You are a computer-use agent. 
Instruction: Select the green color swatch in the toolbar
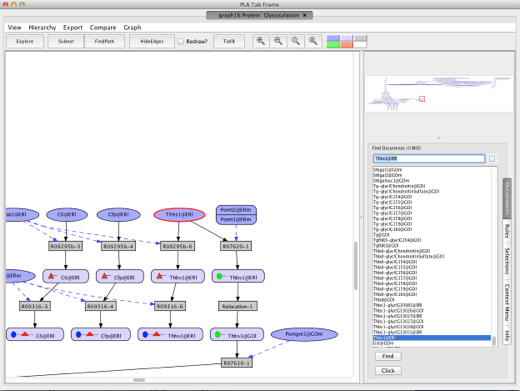[333, 45]
